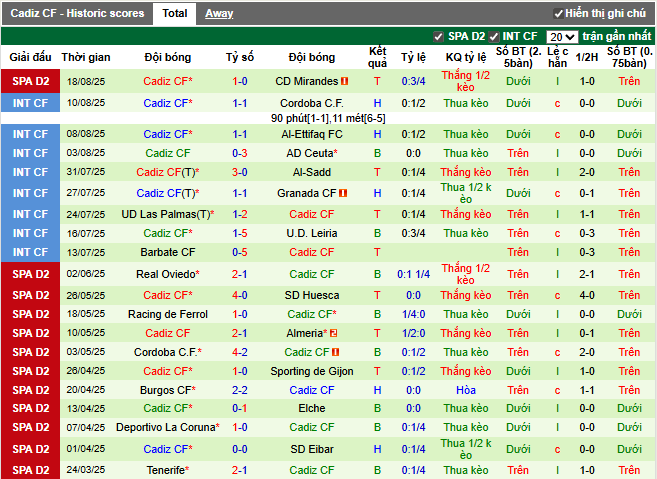
Task: Click the 3-0 score against Al-Sadd
Action: (240, 172)
